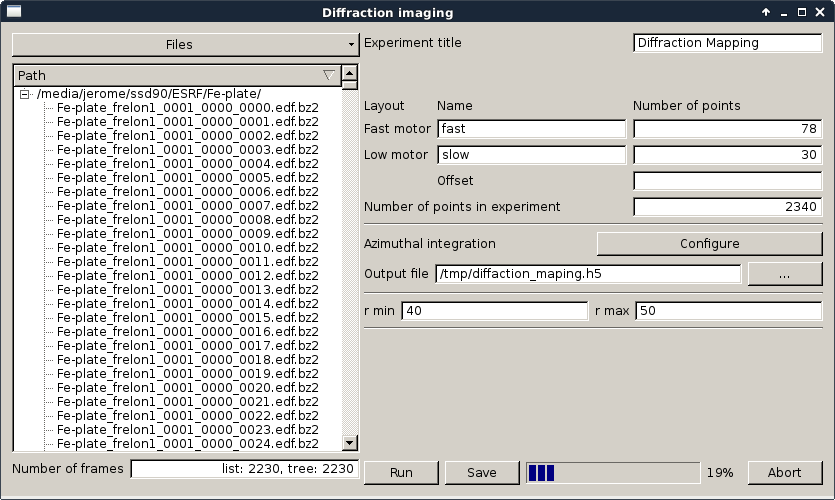The image size is (835, 500).
Task: Click the empty Offset field
Action: tap(727, 181)
